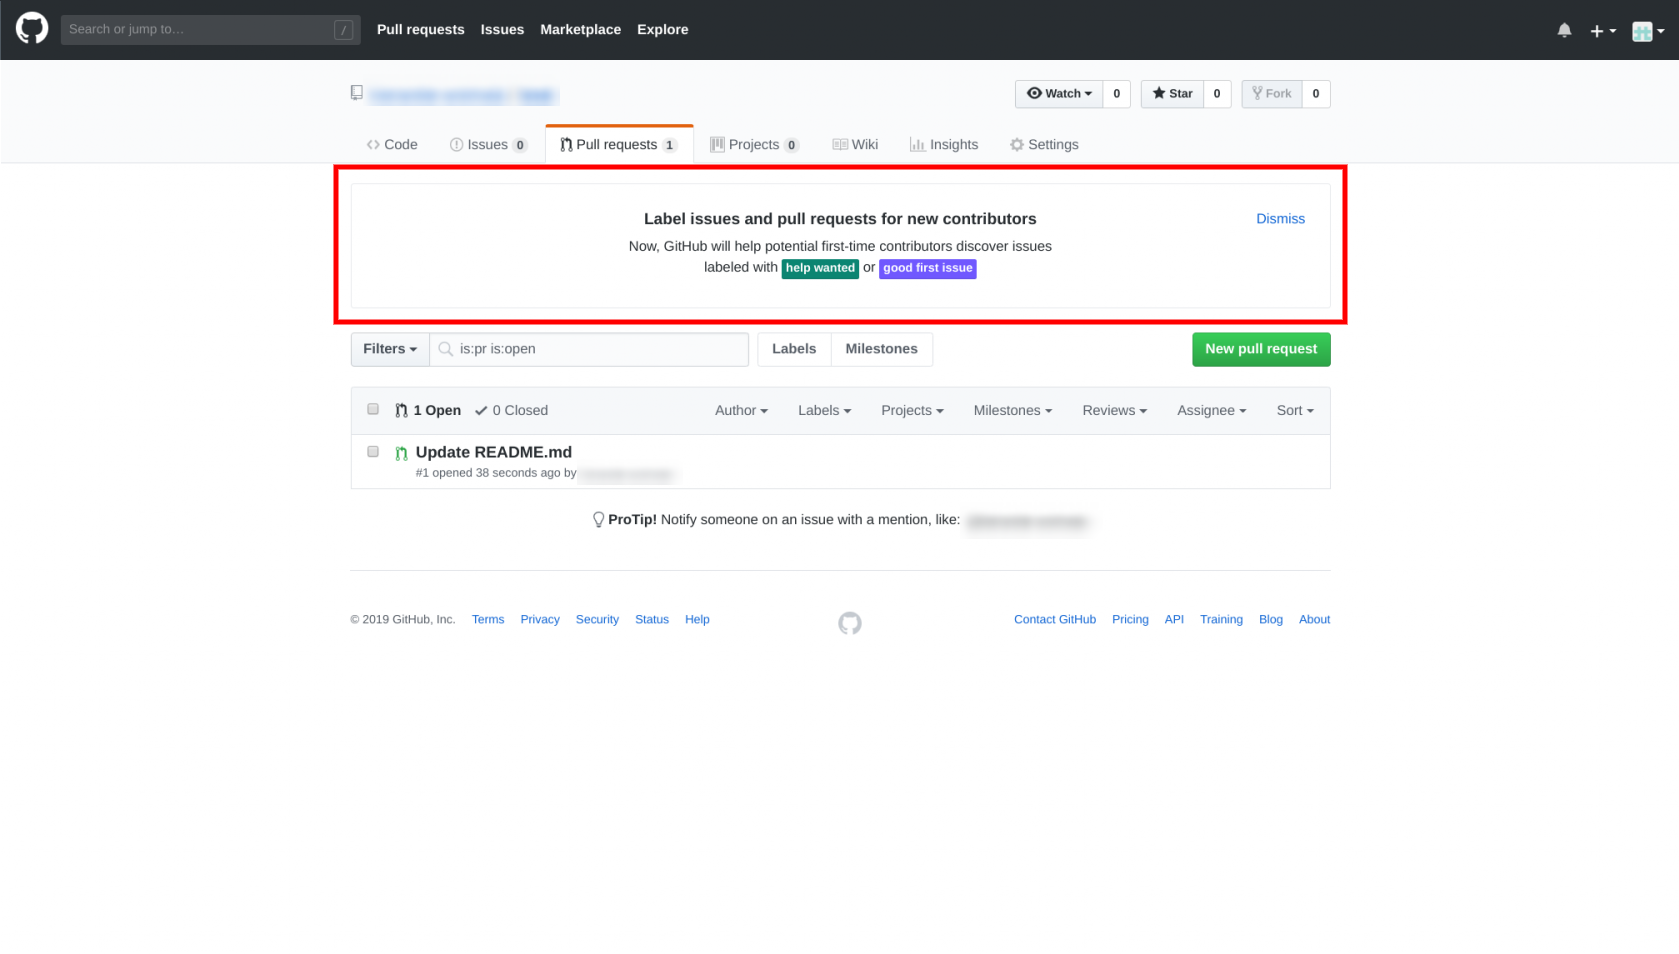Click the is:pr is:open search field
The width and height of the screenshot is (1679, 954).
589,349
